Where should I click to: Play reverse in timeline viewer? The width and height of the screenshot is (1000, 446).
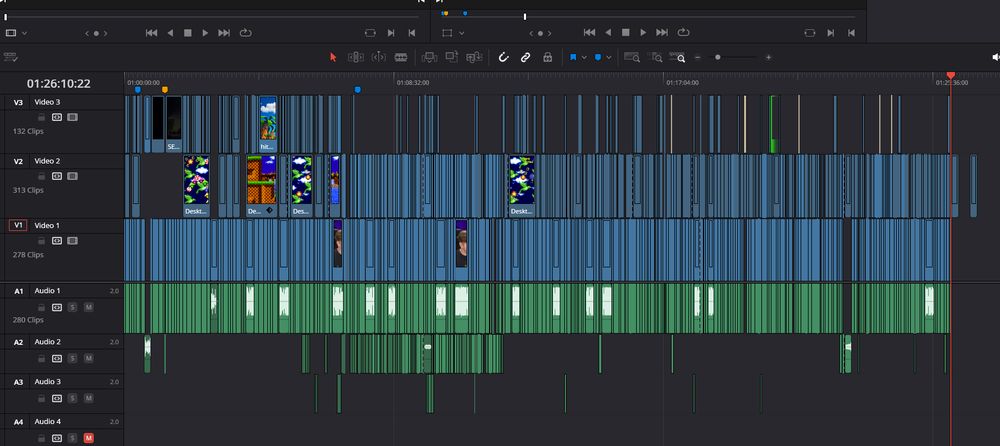[608, 33]
